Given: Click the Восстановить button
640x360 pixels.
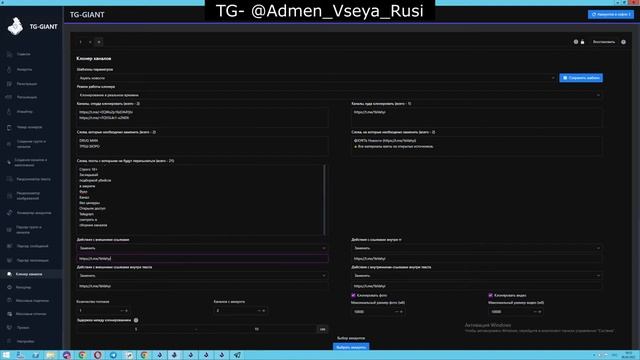Looking at the screenshot, I should 604,42.
